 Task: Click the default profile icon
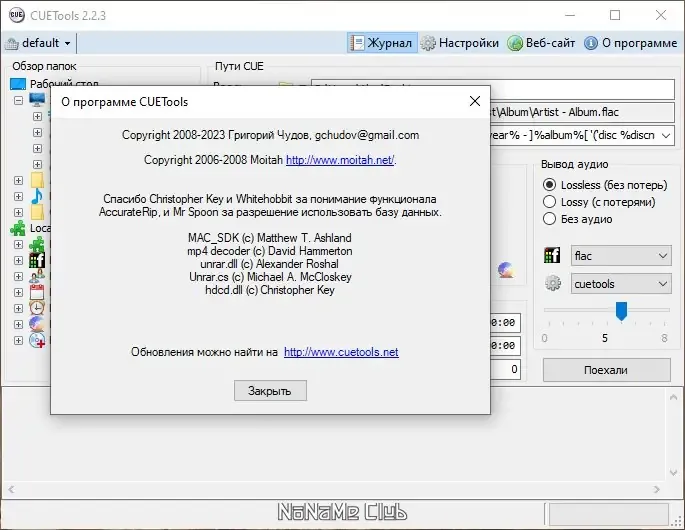pos(12,43)
